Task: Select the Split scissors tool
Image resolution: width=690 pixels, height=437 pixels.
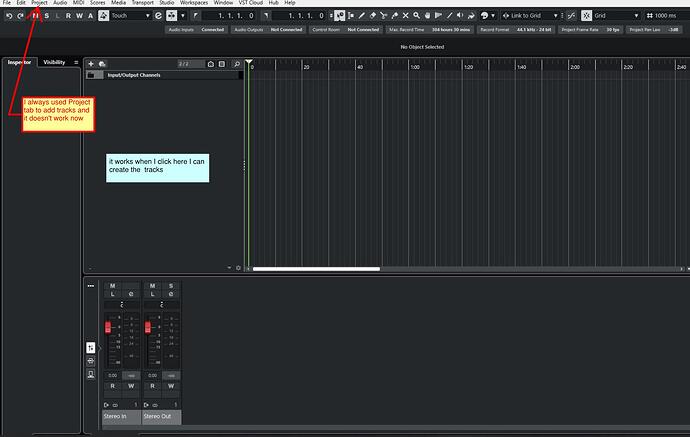Action: [x=384, y=16]
